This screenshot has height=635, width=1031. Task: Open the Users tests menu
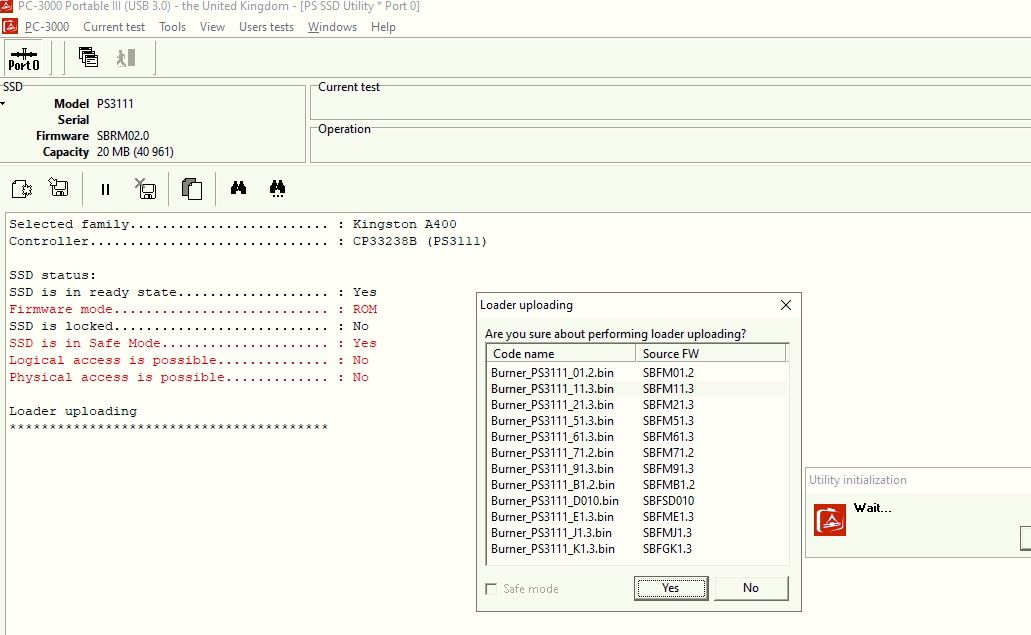coord(266,27)
